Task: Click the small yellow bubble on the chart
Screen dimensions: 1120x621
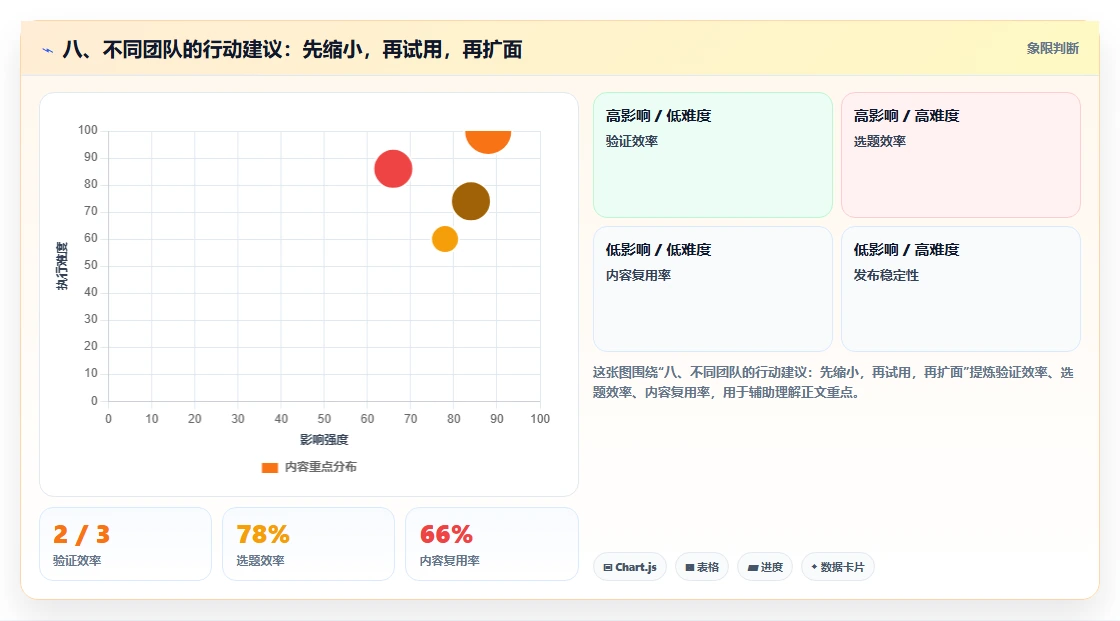Action: (444, 239)
